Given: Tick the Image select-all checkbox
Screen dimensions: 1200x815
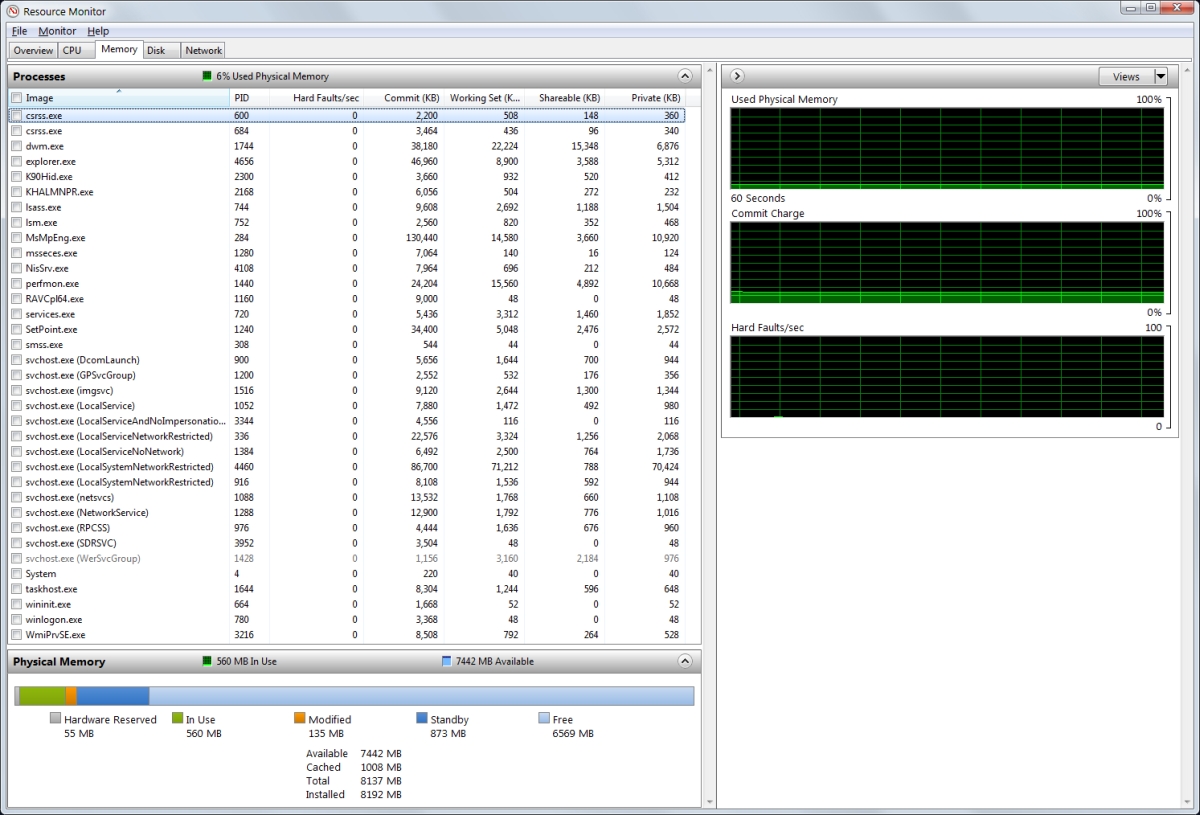Looking at the screenshot, I should [x=16, y=98].
